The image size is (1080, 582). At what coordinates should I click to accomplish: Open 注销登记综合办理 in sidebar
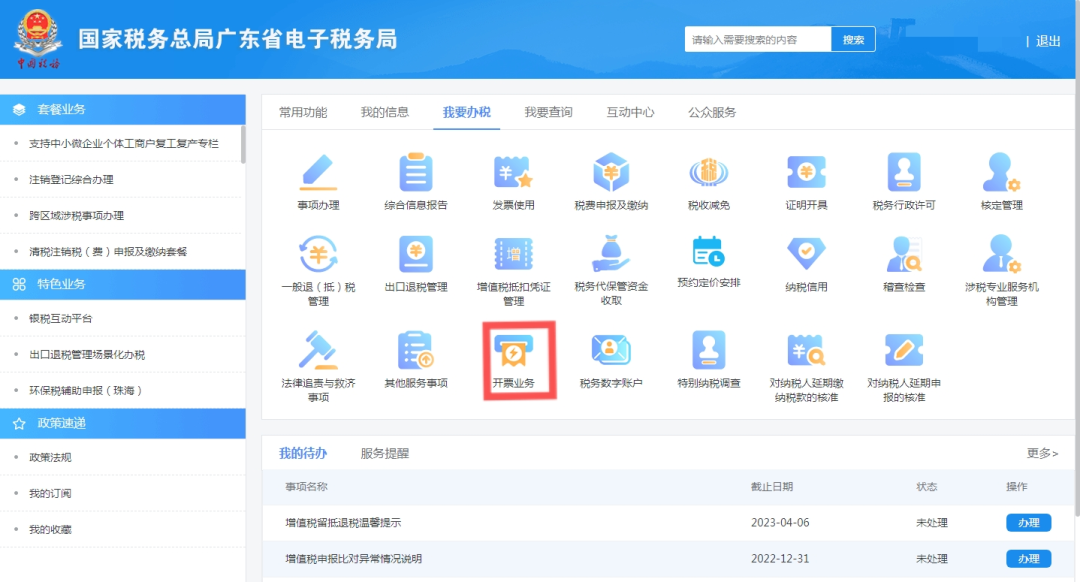71,180
